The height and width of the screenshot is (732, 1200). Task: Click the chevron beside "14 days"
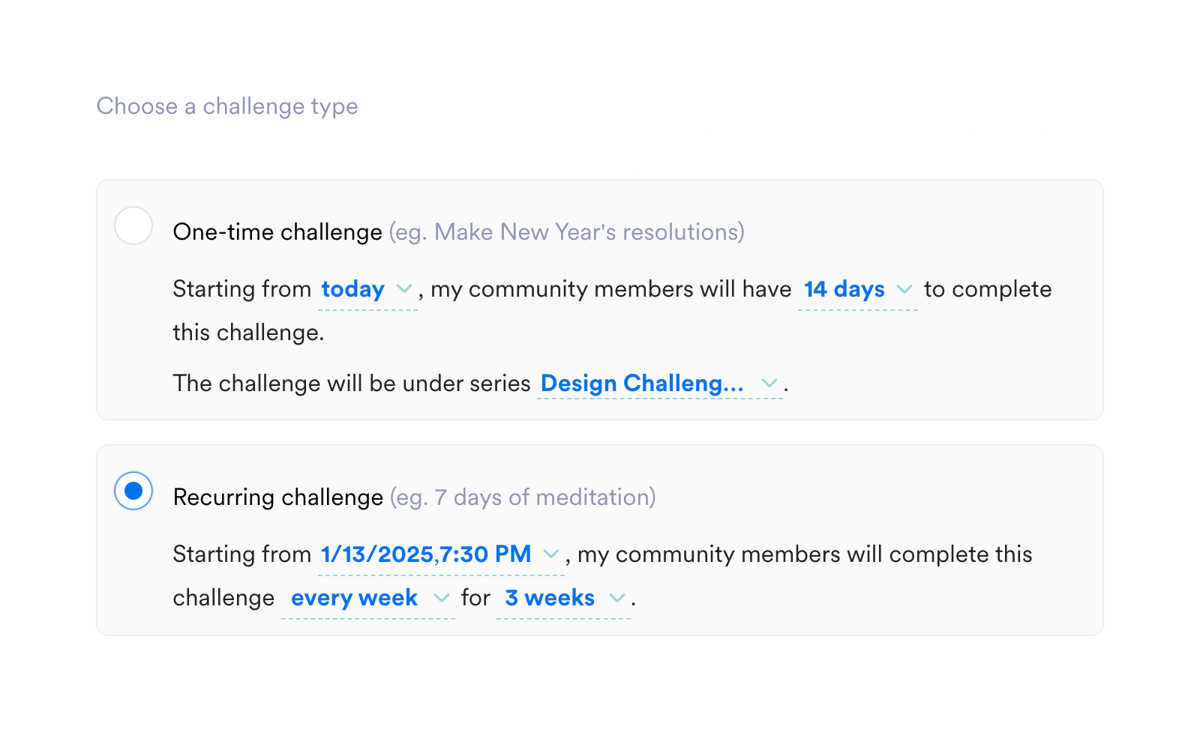[904, 289]
